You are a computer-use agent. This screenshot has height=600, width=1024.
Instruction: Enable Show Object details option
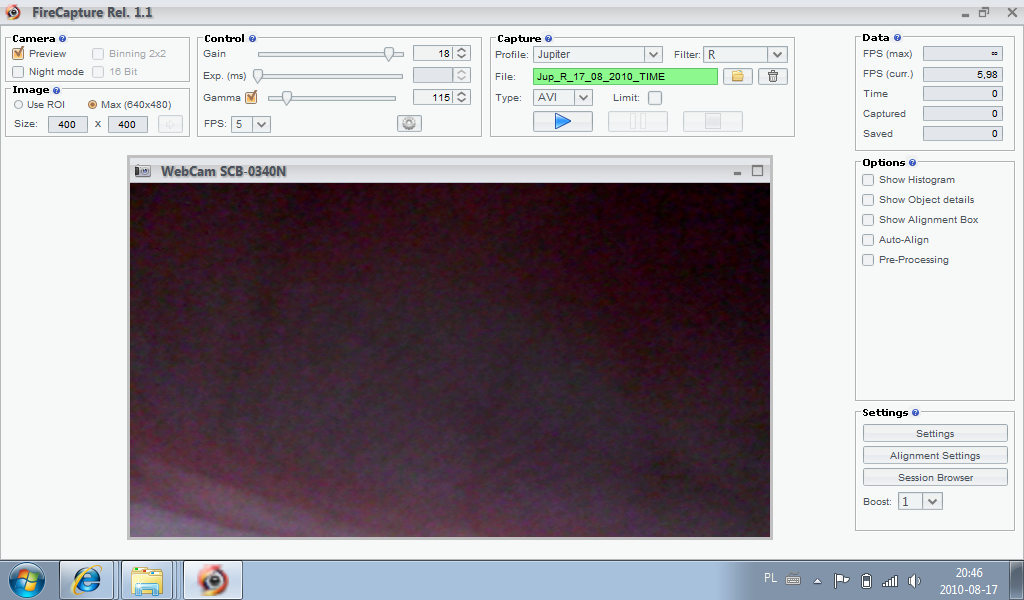click(x=868, y=200)
